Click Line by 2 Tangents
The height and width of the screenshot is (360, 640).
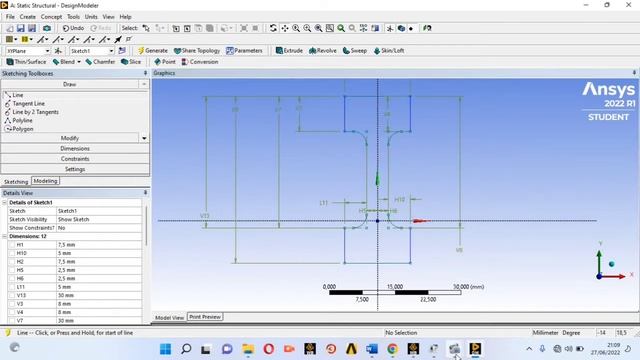[x=31, y=112]
